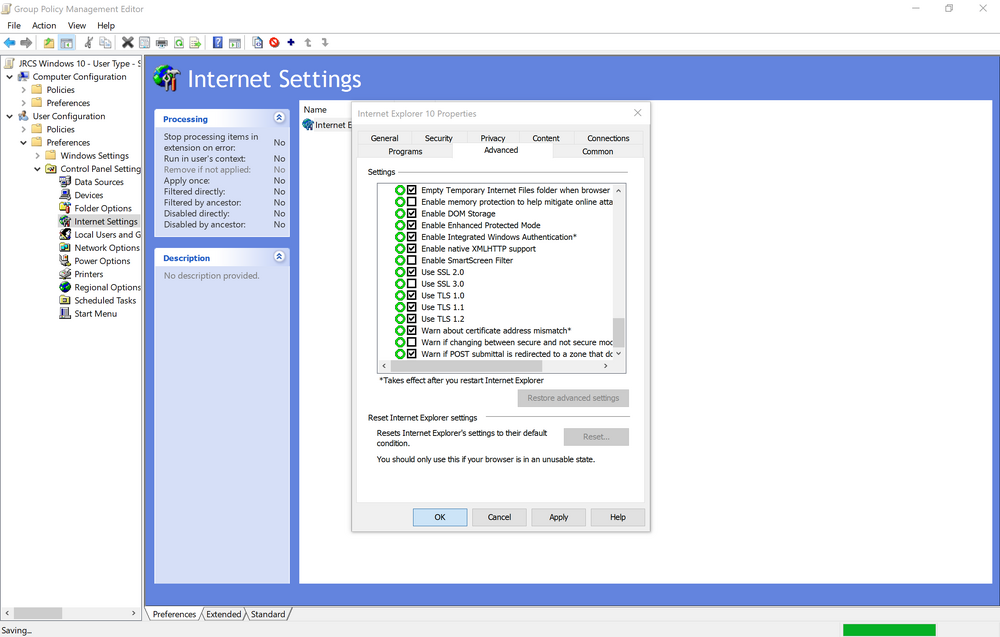The width and height of the screenshot is (1000, 637).
Task: Switch to the Connections tab
Action: click(608, 138)
